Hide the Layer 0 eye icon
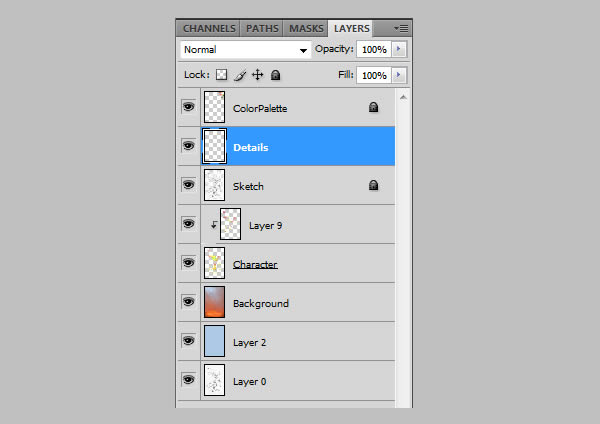Viewport: 600px width, 424px height. (x=188, y=380)
